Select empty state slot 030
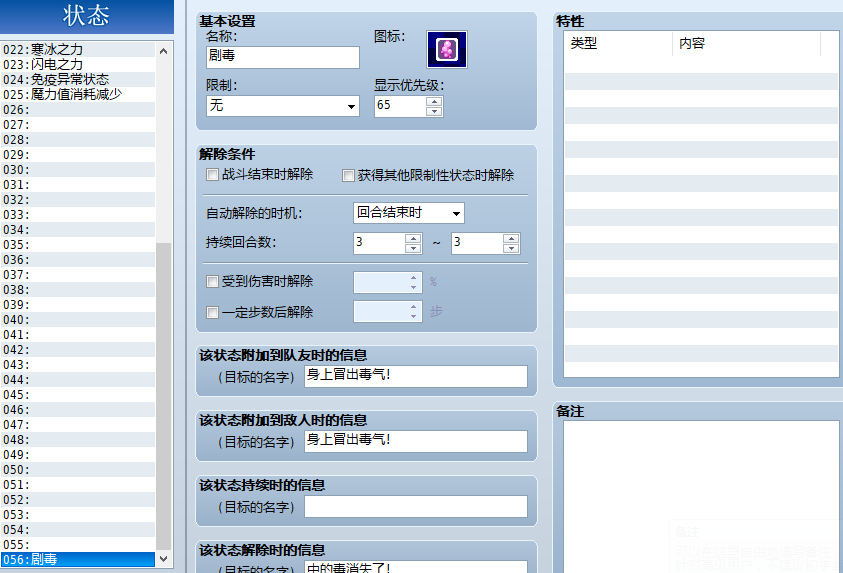The height and width of the screenshot is (573, 843). (x=78, y=170)
